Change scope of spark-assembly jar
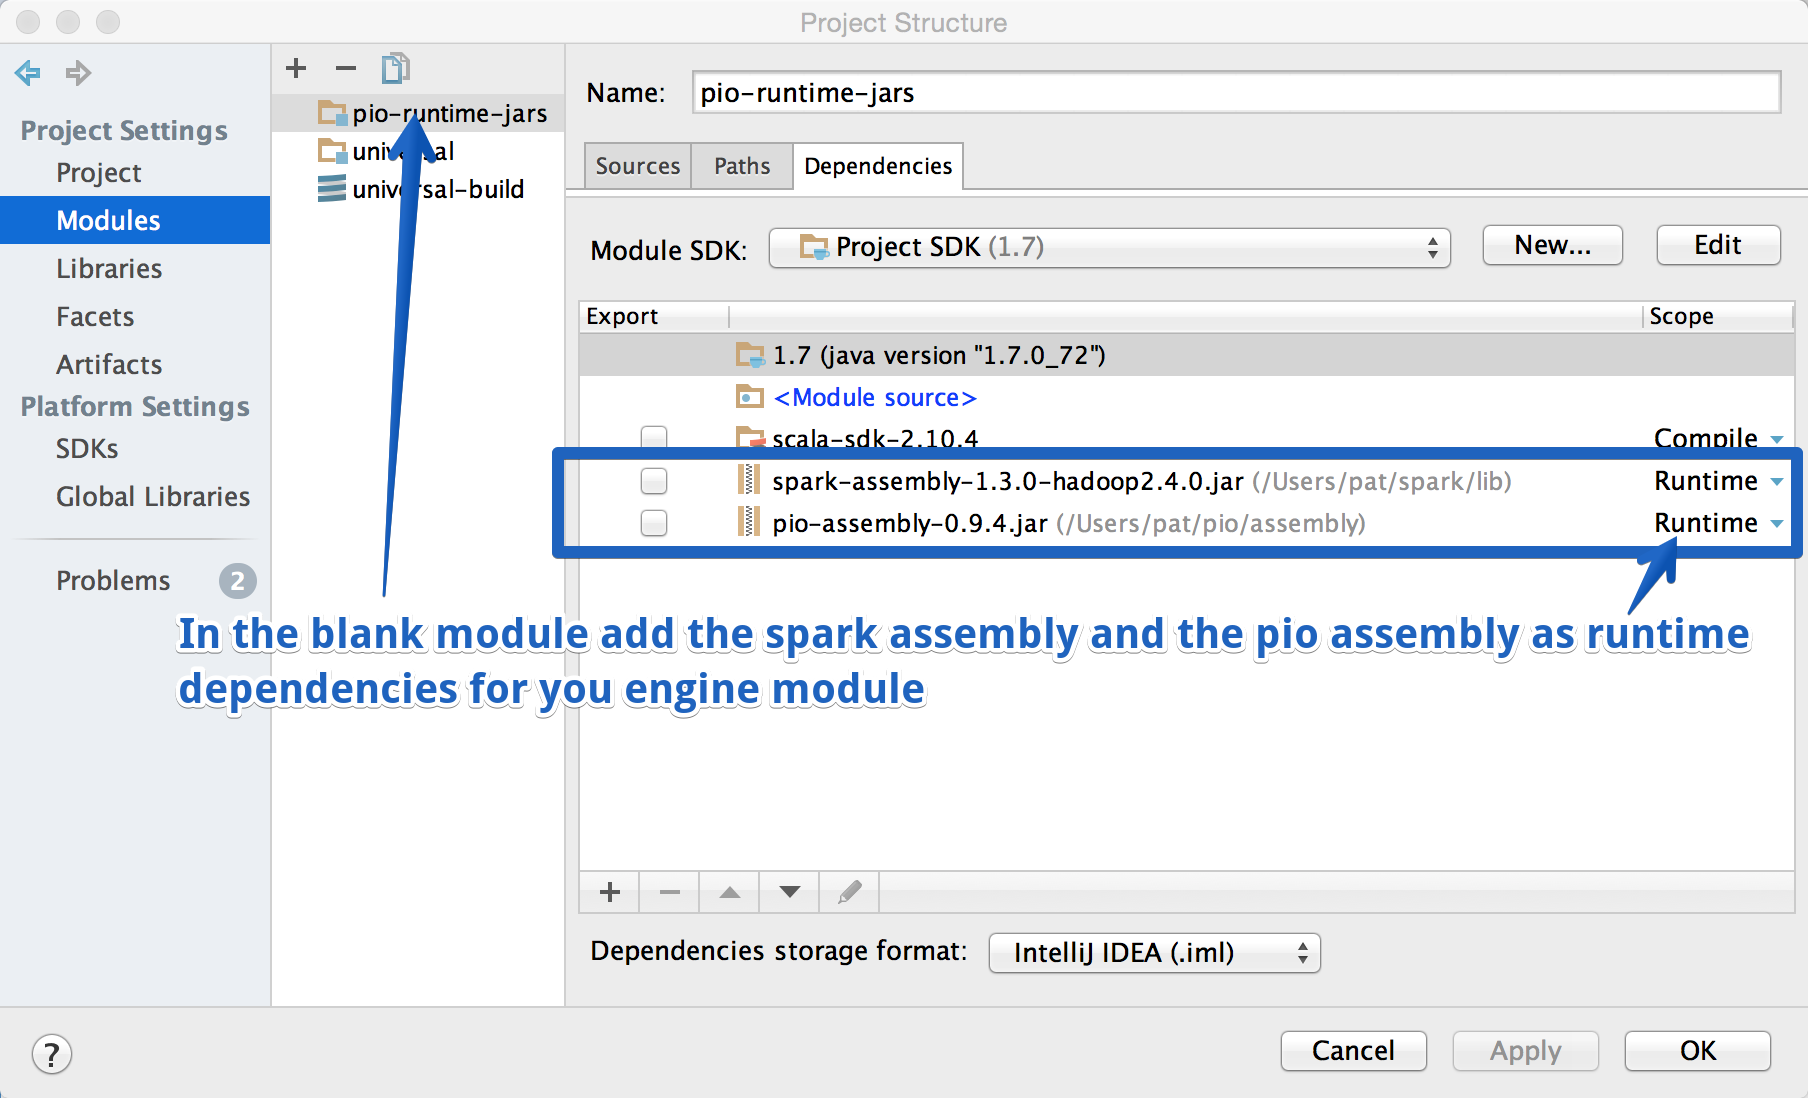 [1718, 481]
